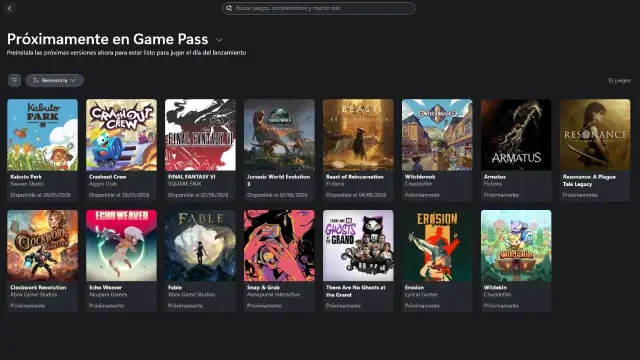Click There Are No Ghosts at the Grand title
This screenshot has height=360, width=640.
(356, 291)
